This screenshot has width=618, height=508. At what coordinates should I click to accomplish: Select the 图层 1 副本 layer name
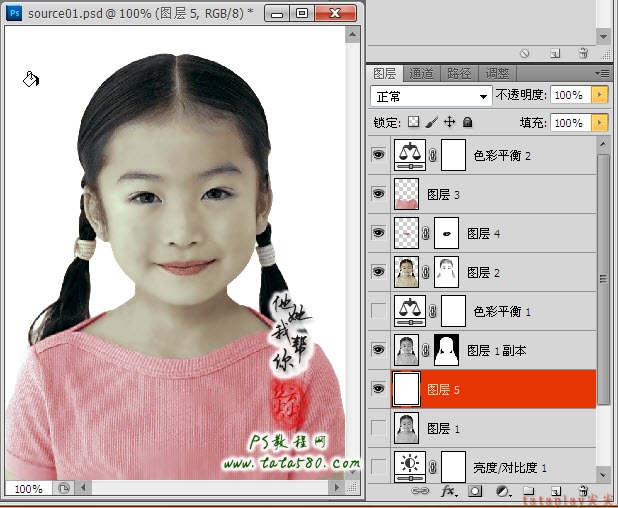pos(497,350)
